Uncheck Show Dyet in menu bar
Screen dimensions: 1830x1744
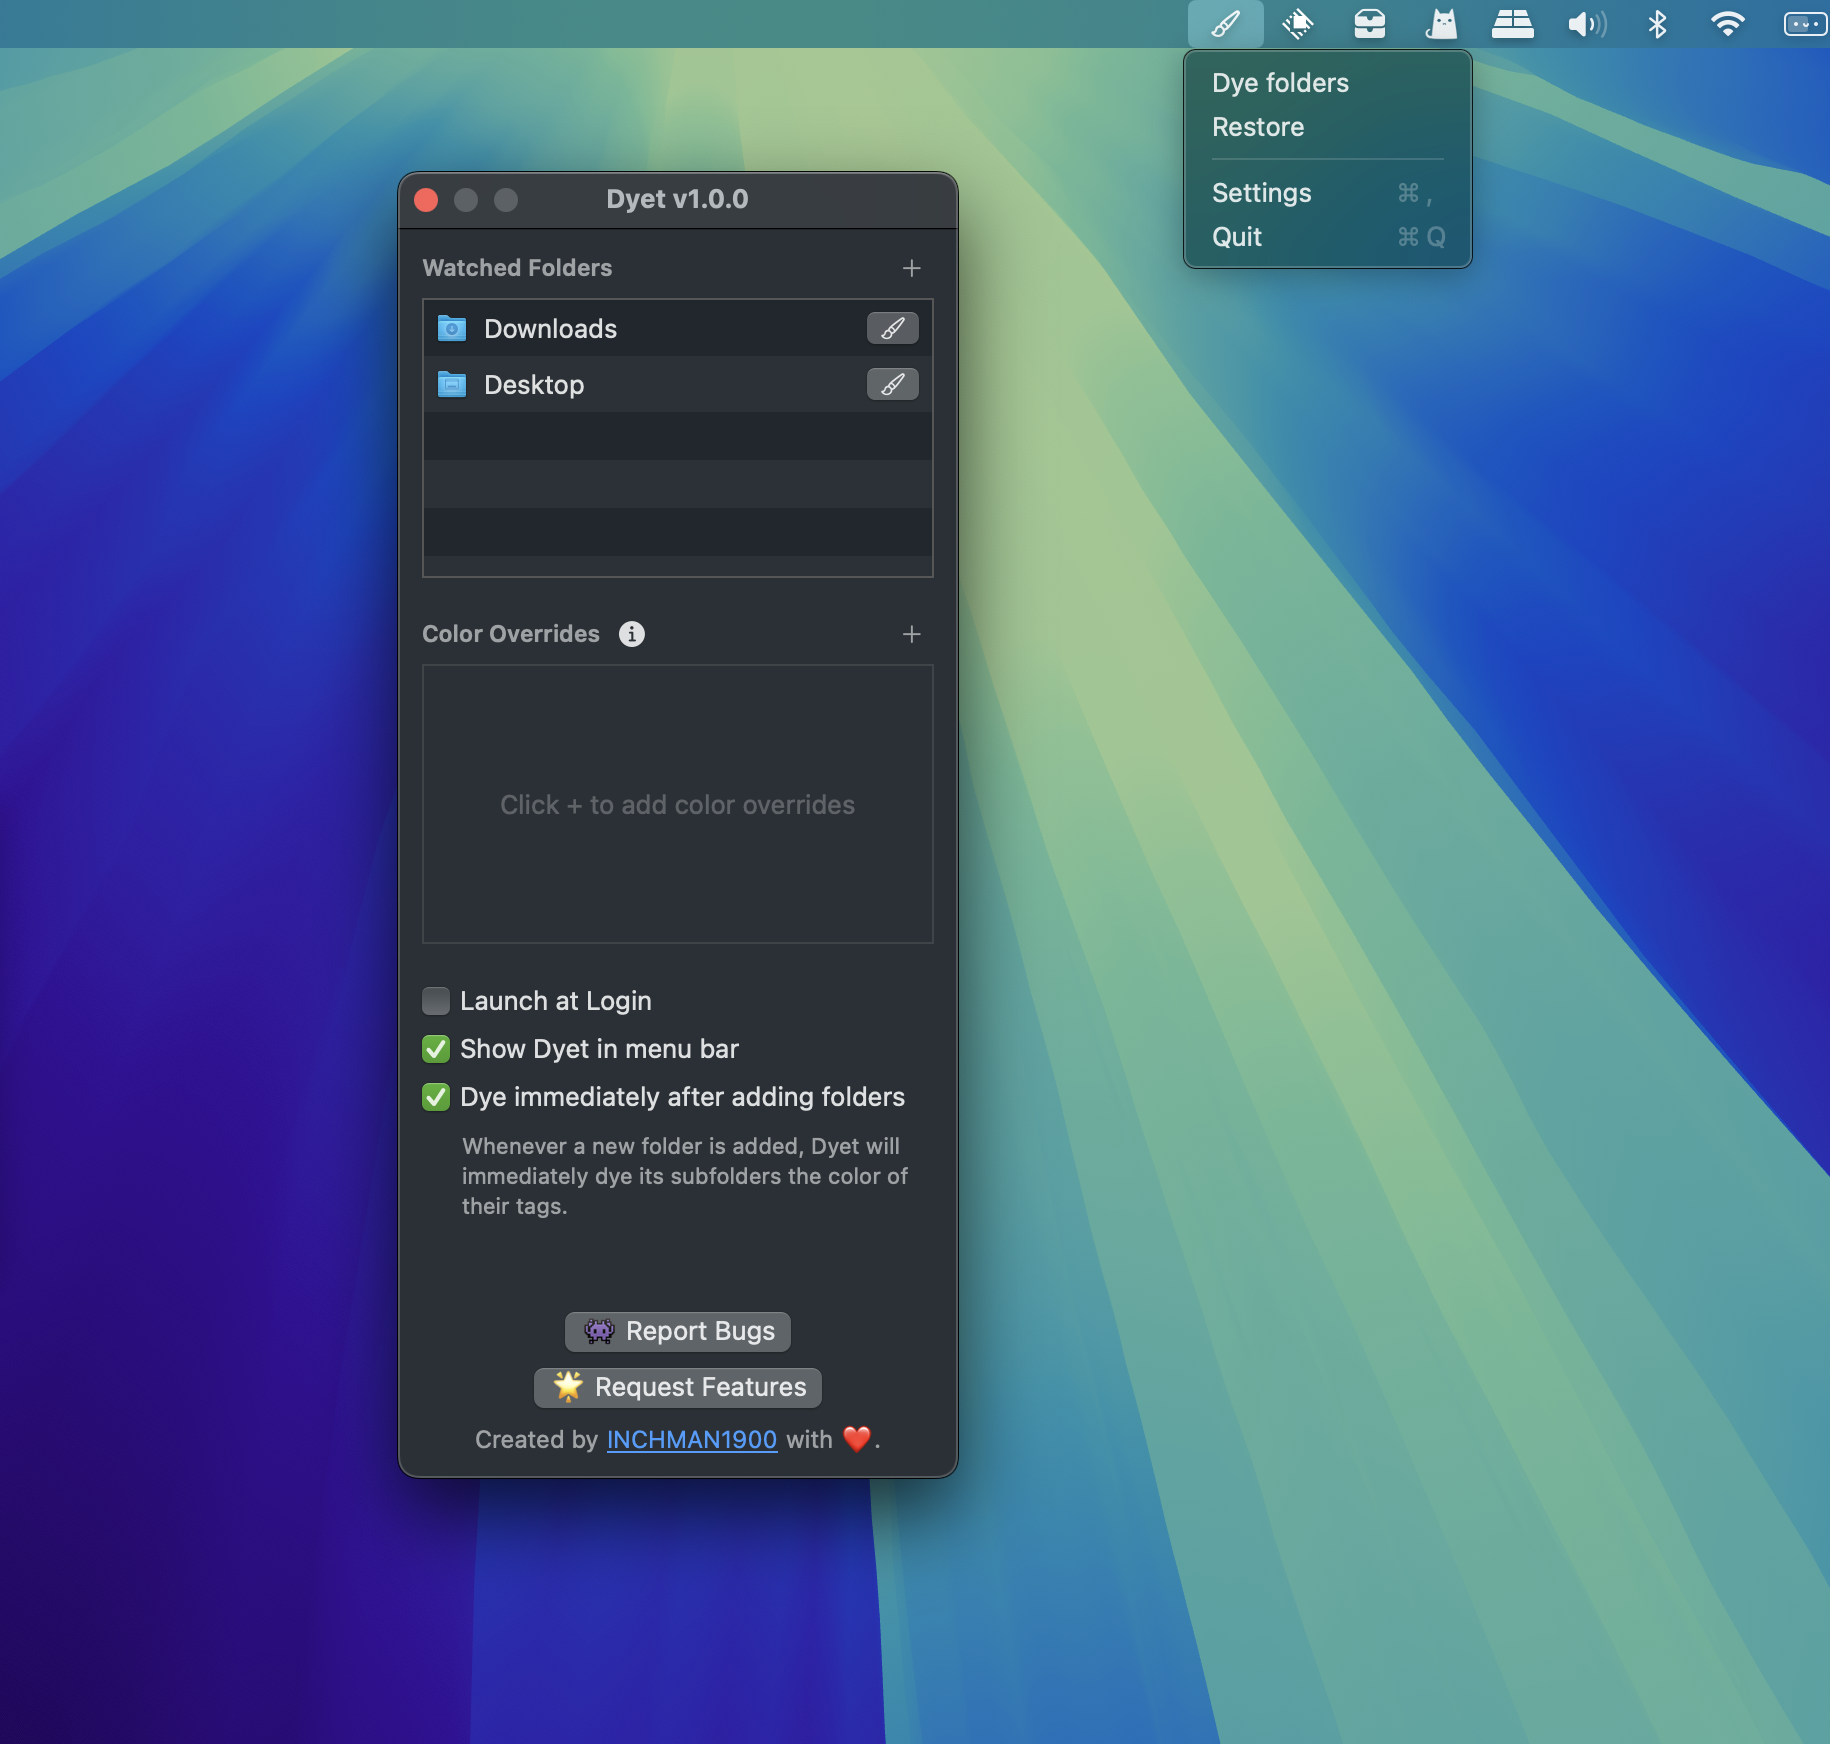point(436,1049)
